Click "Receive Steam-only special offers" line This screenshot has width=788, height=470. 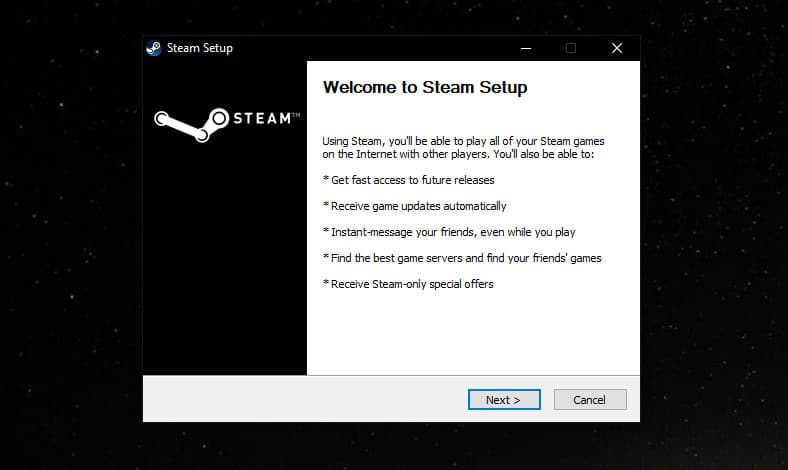coord(408,284)
